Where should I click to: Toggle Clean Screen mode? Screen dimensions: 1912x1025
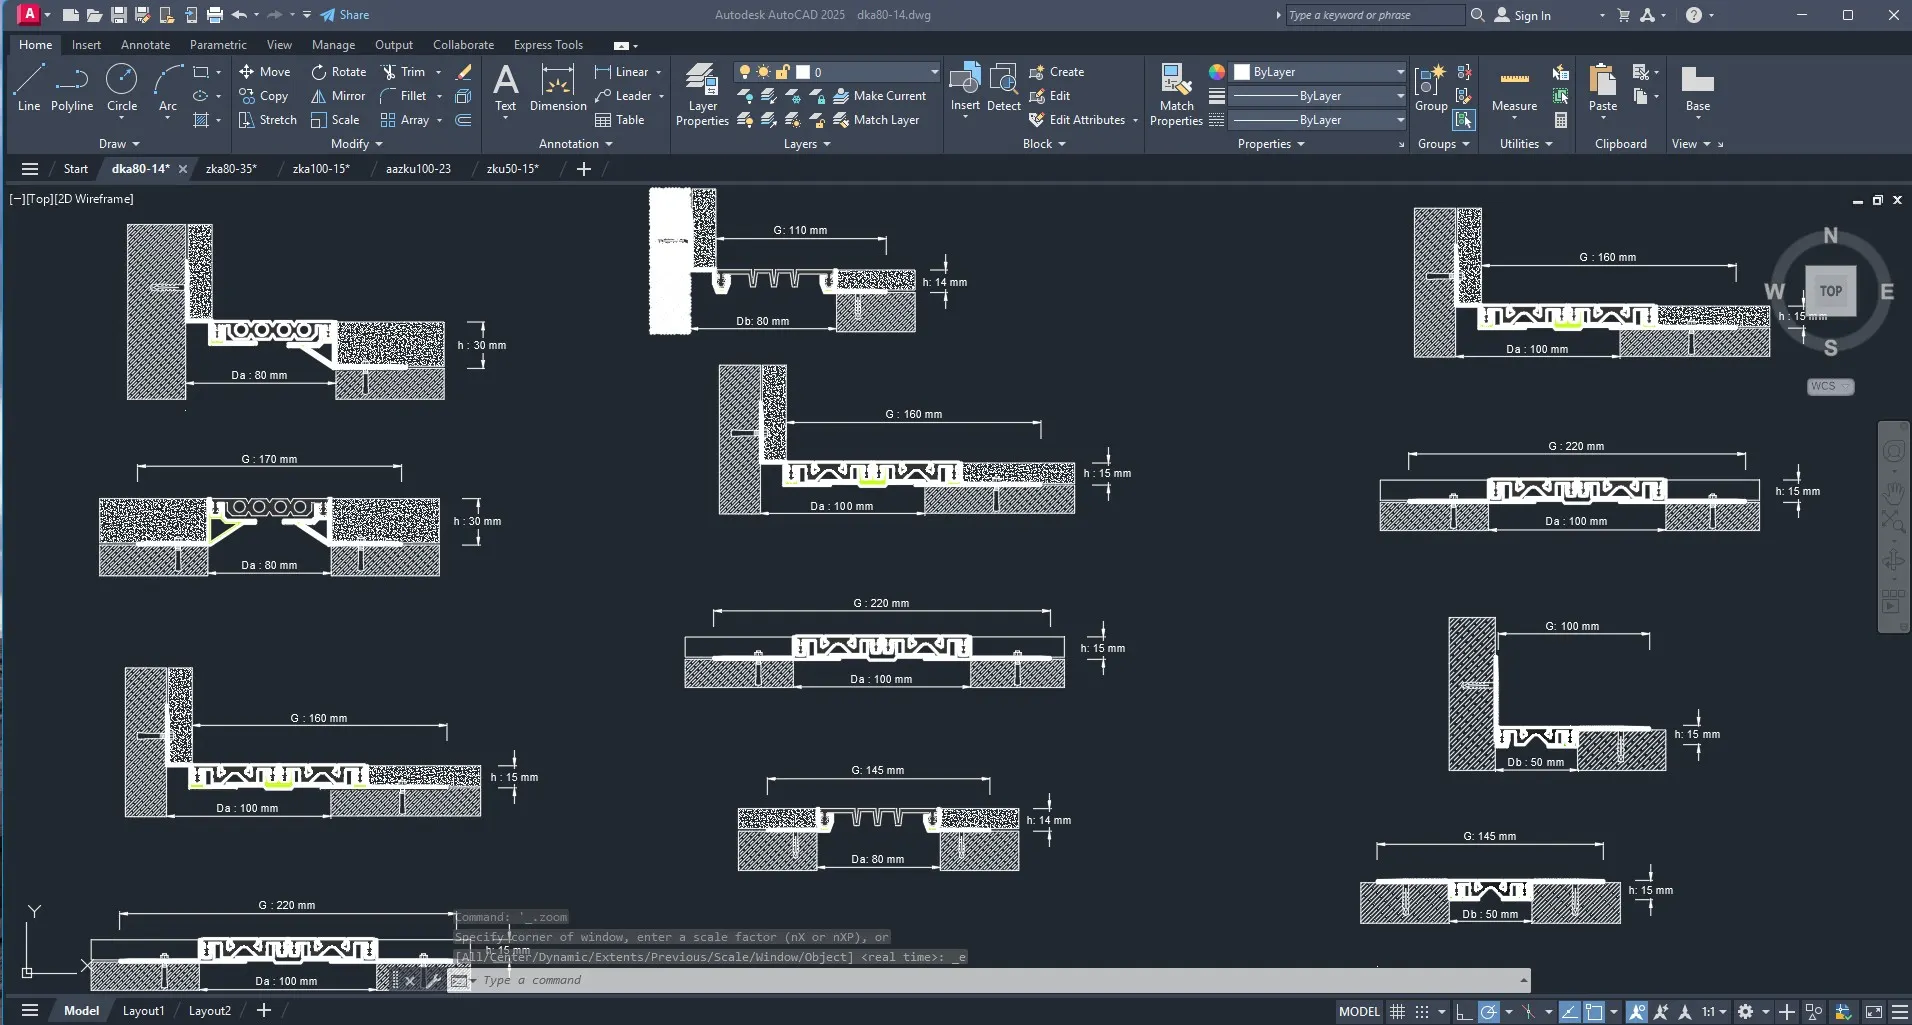click(x=1874, y=1011)
